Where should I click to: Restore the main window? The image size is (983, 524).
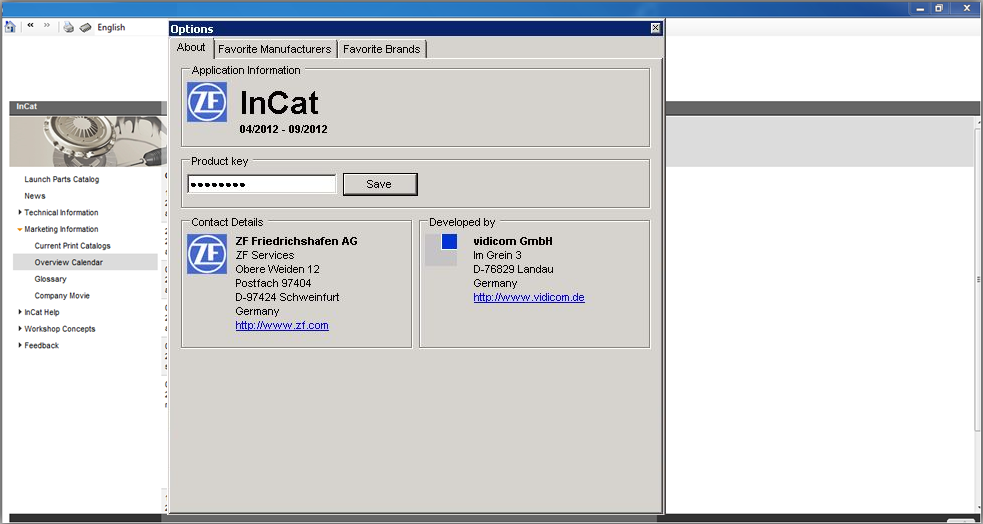938,8
